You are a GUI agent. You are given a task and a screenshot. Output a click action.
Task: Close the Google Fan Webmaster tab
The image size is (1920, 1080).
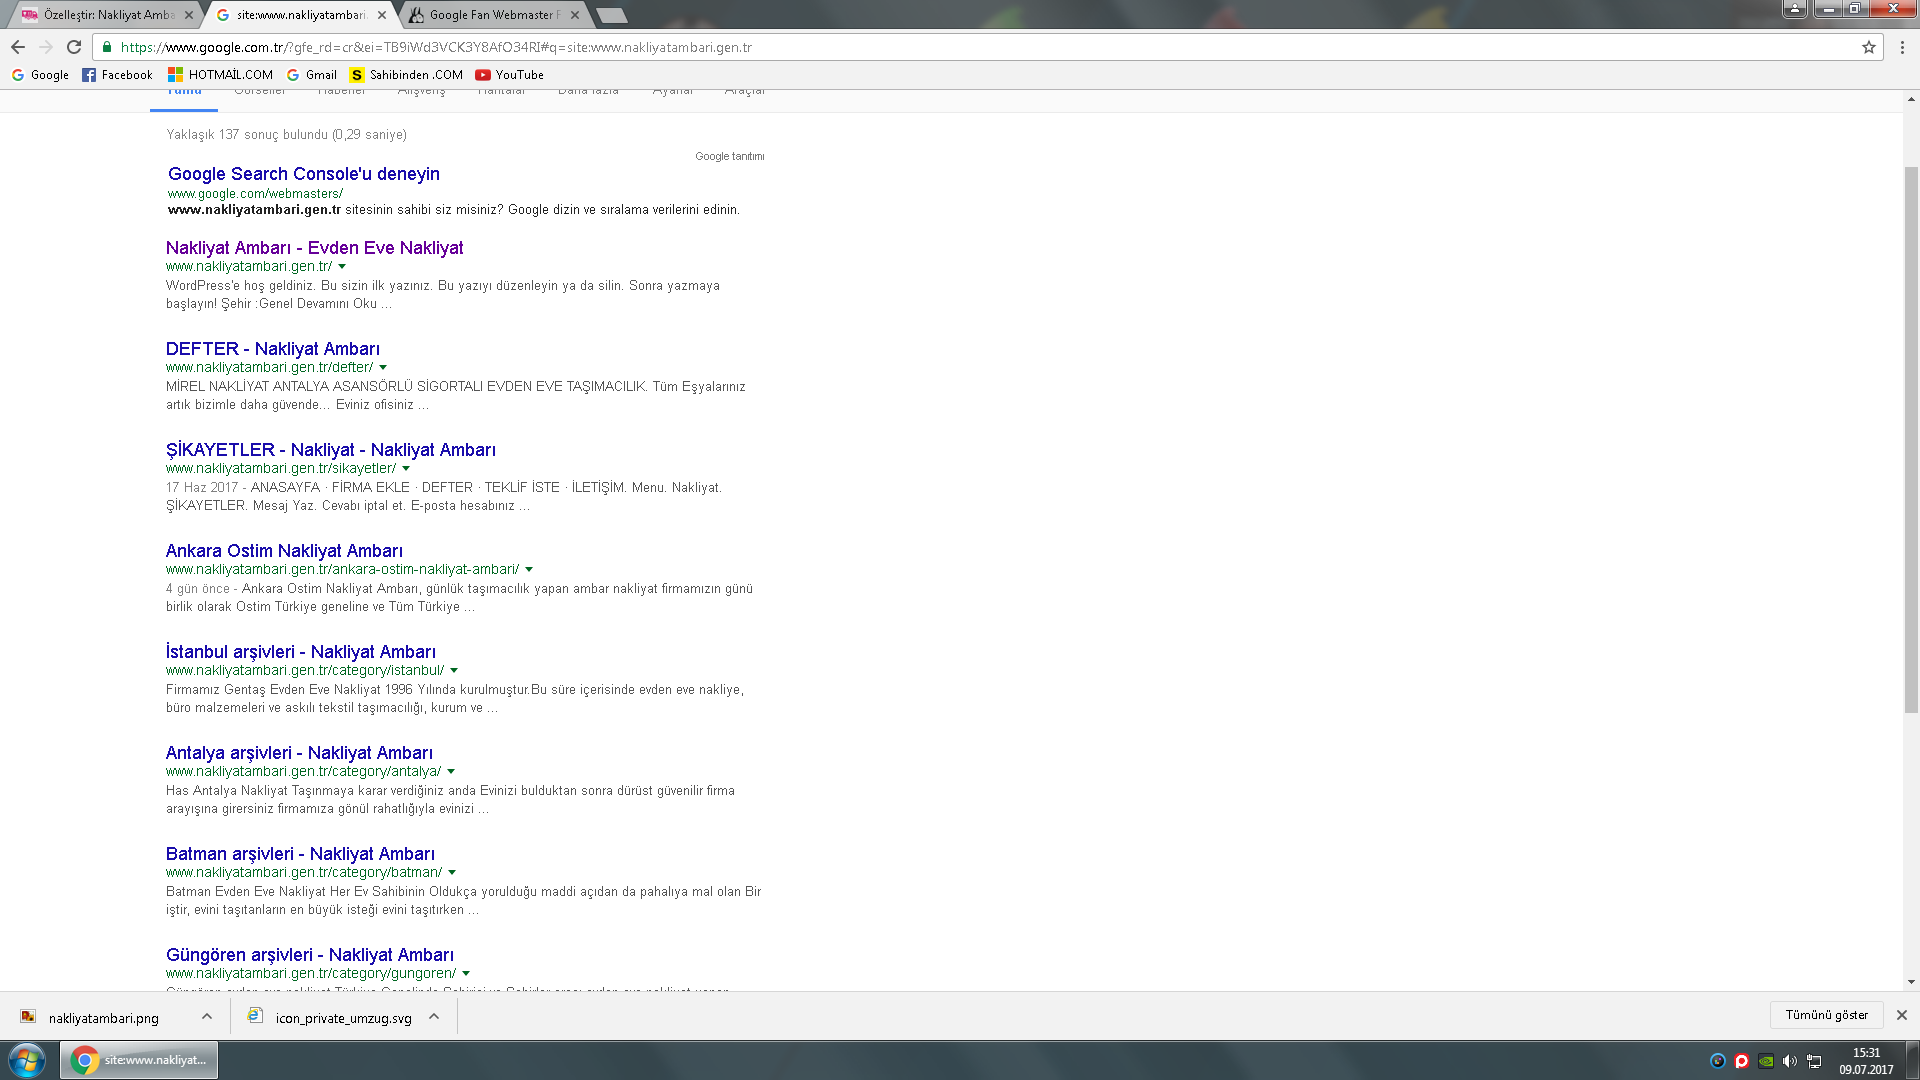click(575, 15)
